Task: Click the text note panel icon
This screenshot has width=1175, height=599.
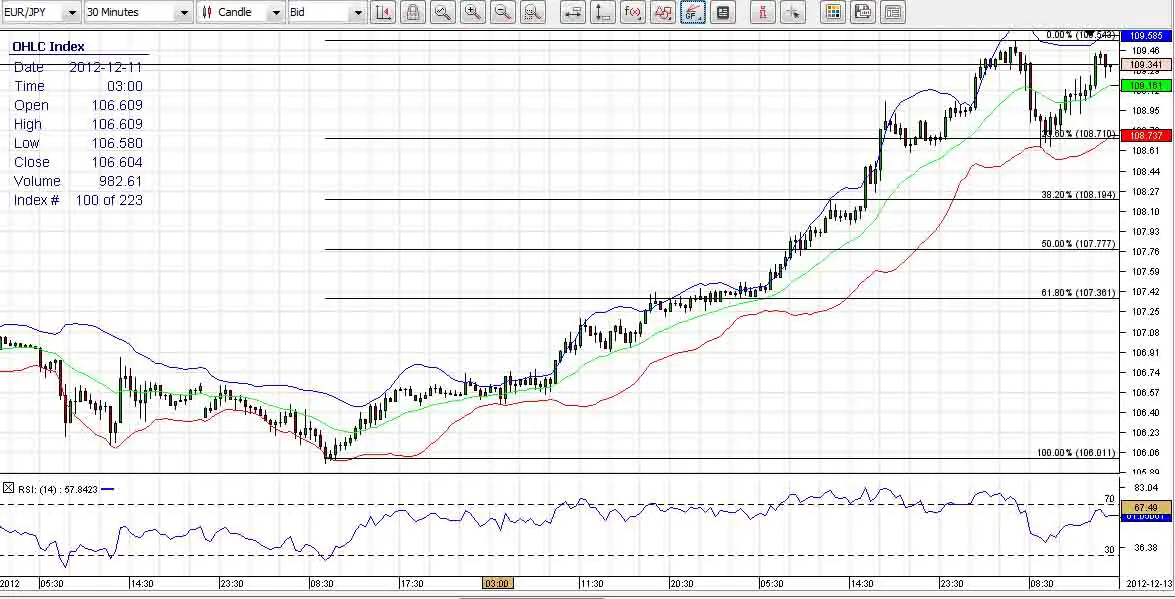Action: [x=722, y=12]
